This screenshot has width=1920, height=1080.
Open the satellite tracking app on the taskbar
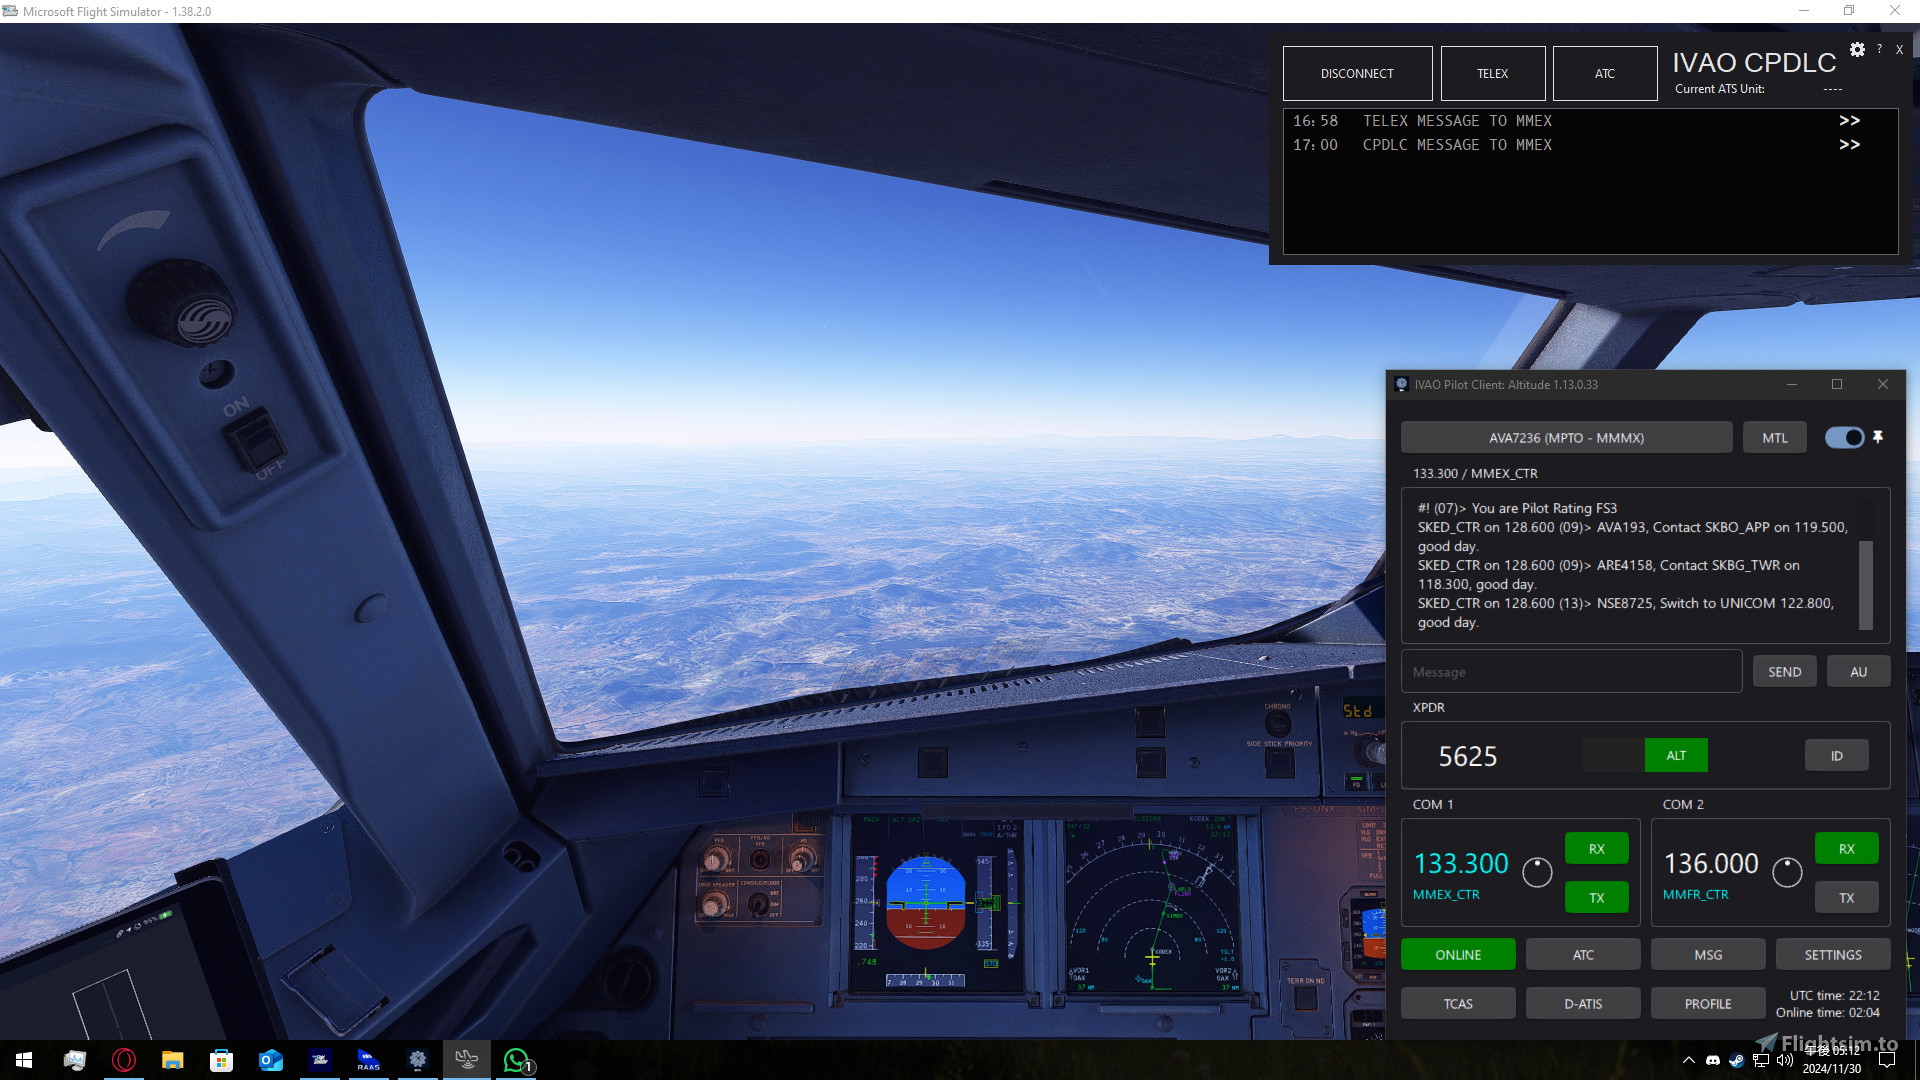click(467, 1060)
